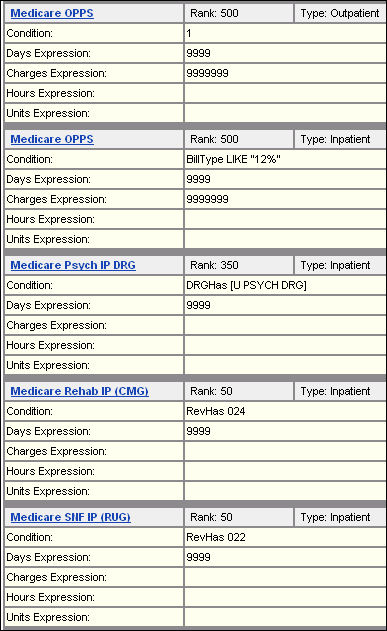
Task: Click the Rank: 350 header cell
Action: click(x=239, y=265)
